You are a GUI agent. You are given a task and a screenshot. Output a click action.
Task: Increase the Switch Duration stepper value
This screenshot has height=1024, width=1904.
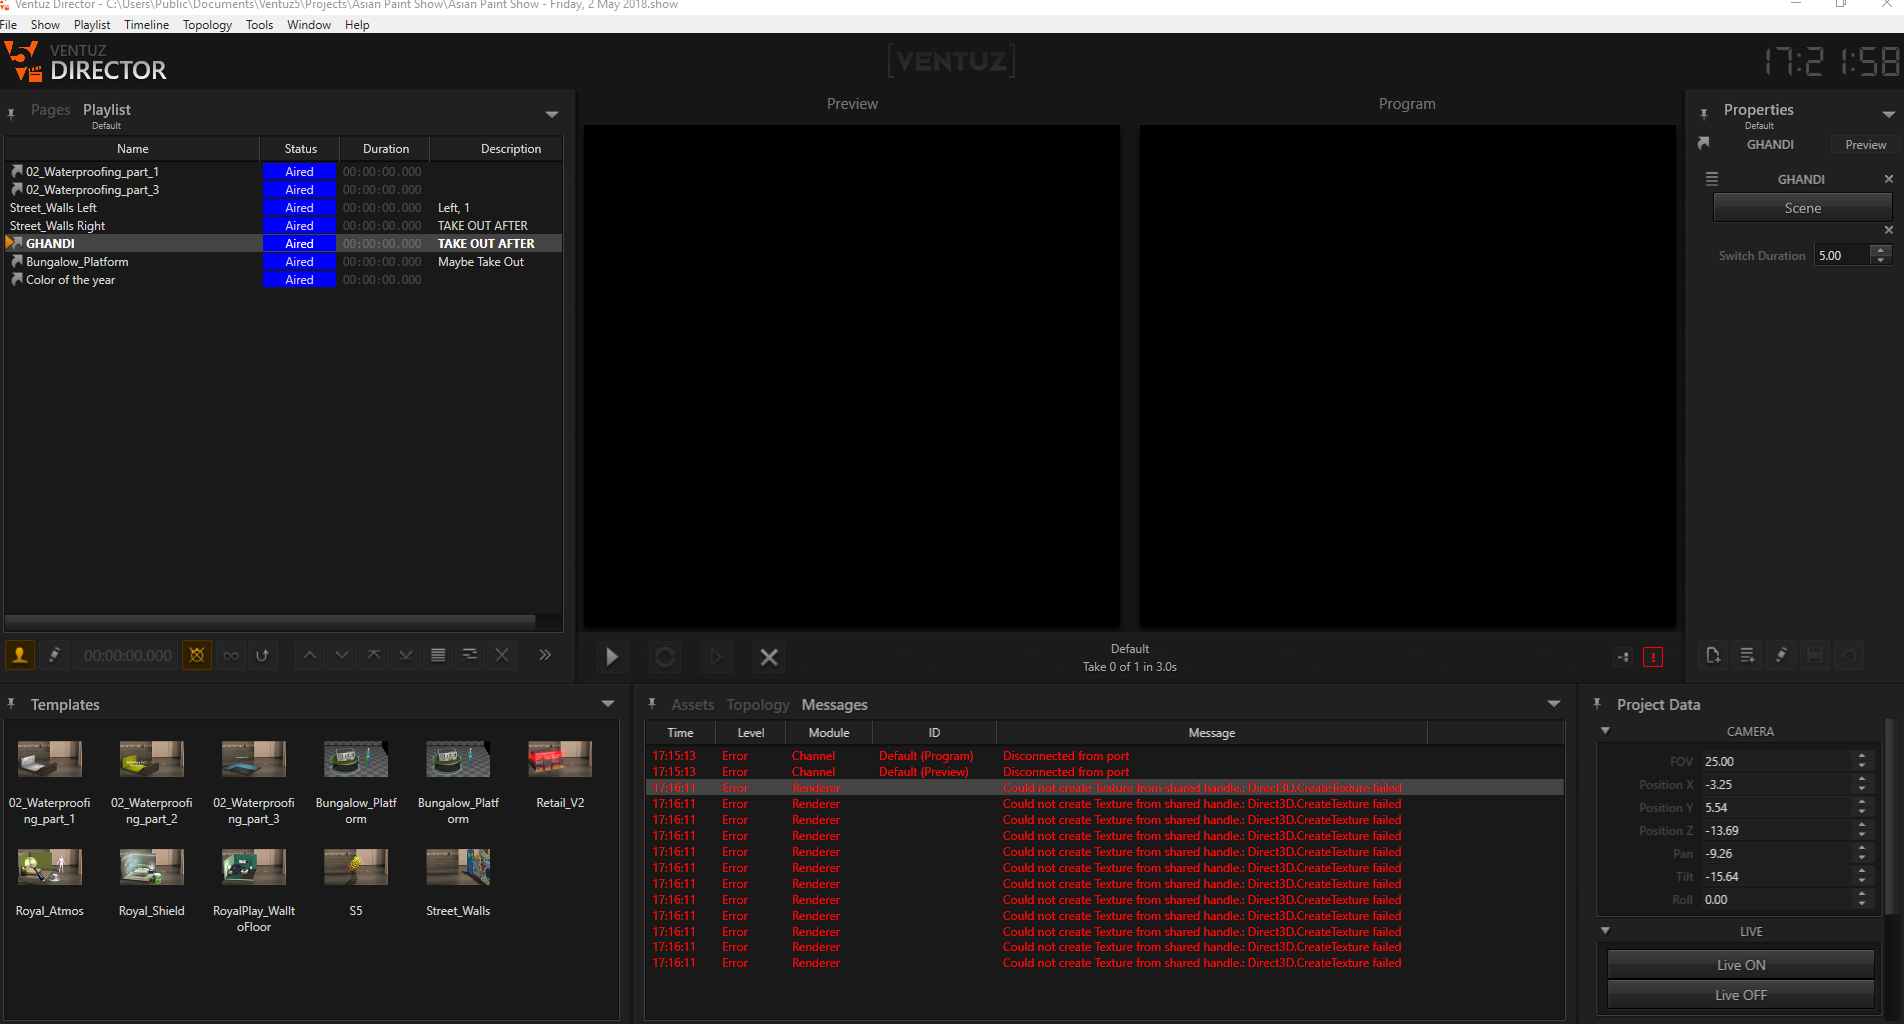(x=1881, y=251)
